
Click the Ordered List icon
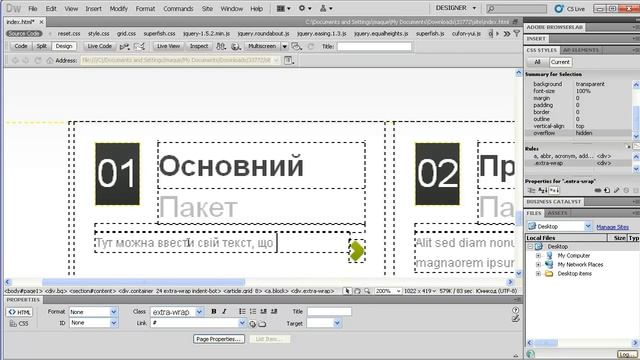pos(253,311)
